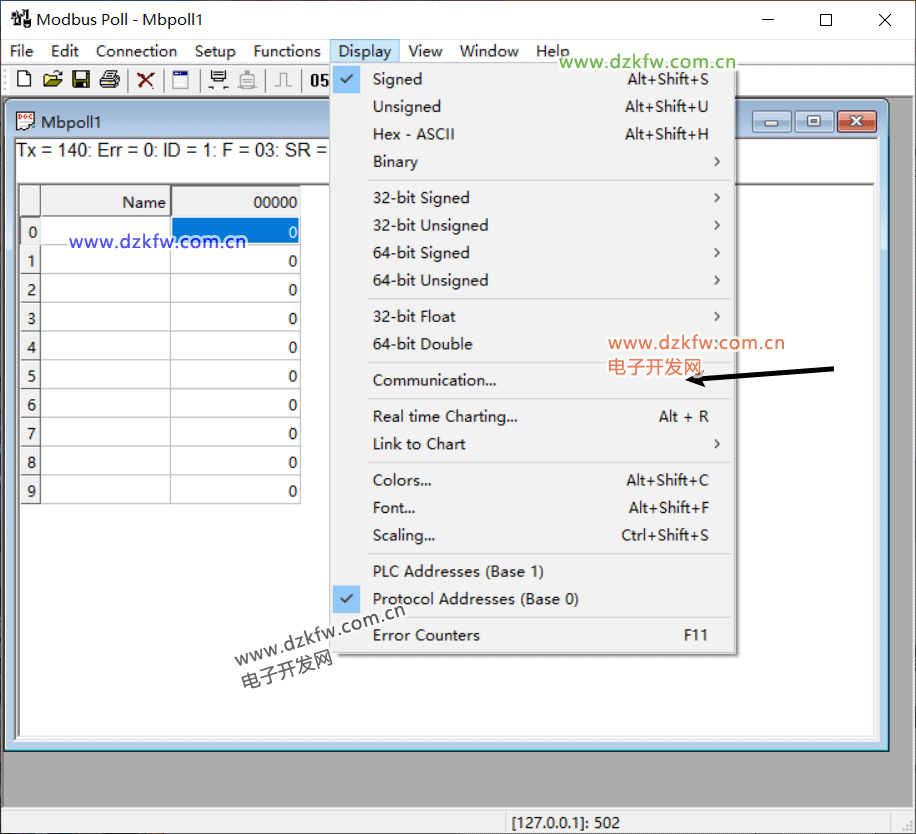
Task: Open the Colors... settings entry
Action: pyautogui.click(x=402, y=480)
